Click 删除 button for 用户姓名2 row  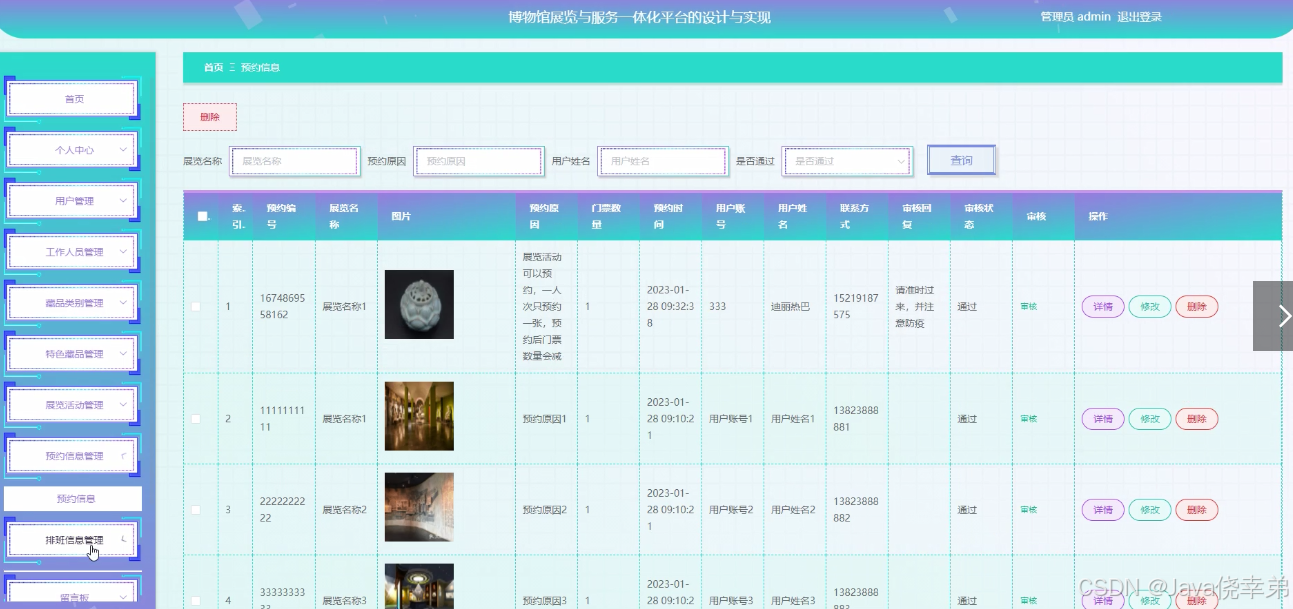pyautogui.click(x=1197, y=510)
